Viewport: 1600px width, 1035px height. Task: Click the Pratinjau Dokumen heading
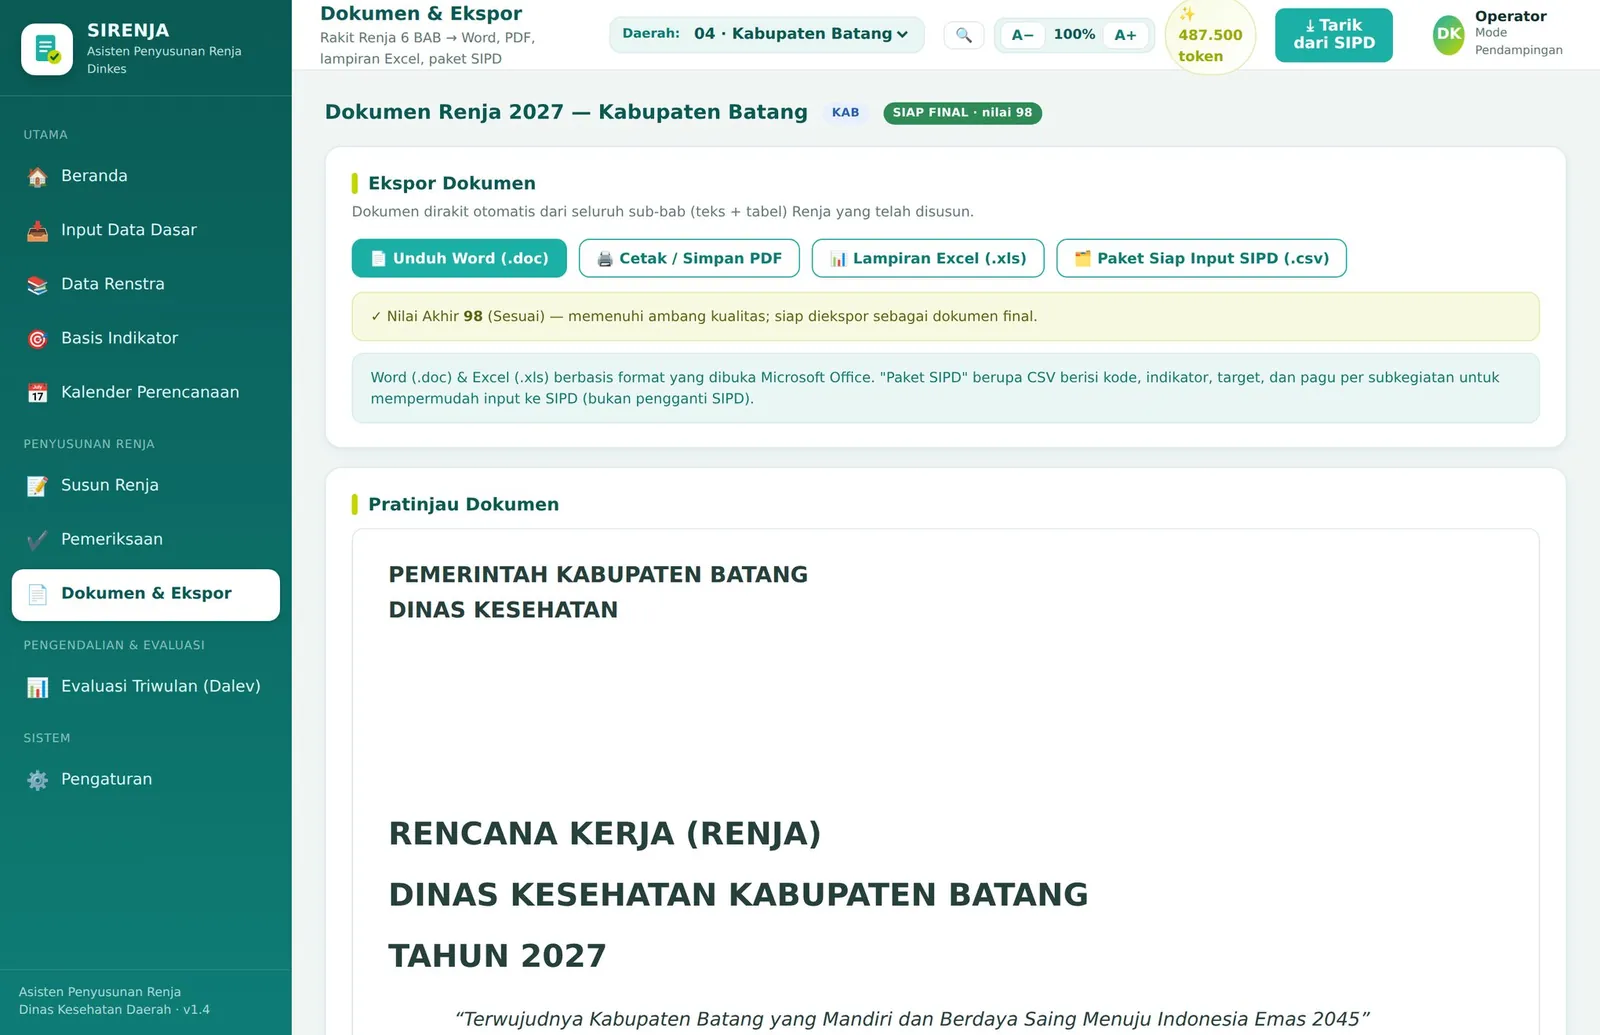point(463,504)
